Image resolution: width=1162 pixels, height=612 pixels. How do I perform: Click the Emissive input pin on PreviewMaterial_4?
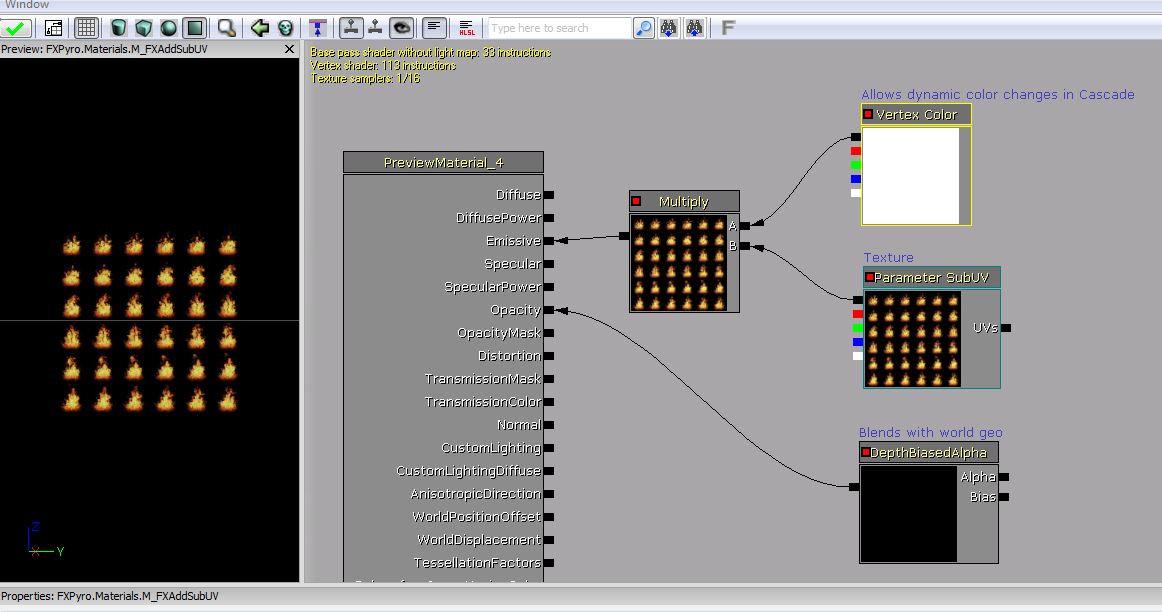pos(551,240)
